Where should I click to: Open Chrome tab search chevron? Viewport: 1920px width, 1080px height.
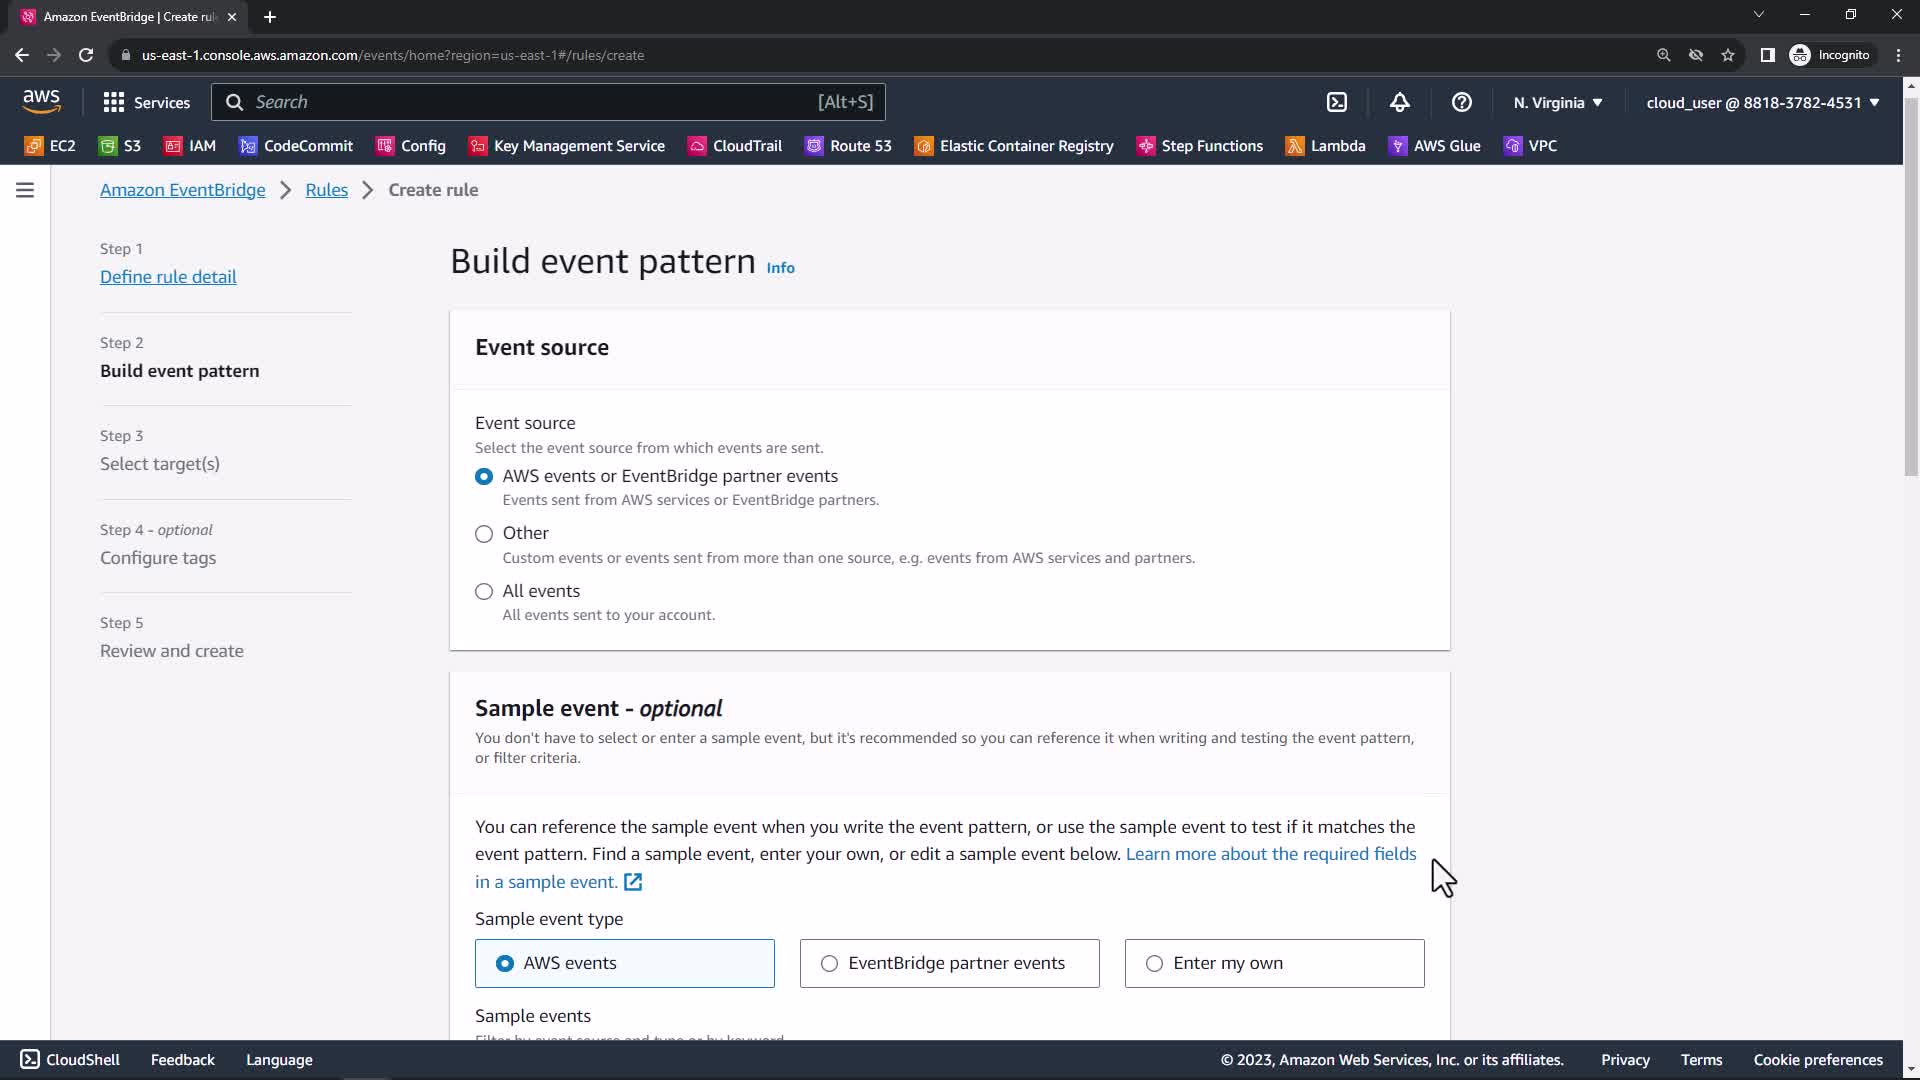1758,15
